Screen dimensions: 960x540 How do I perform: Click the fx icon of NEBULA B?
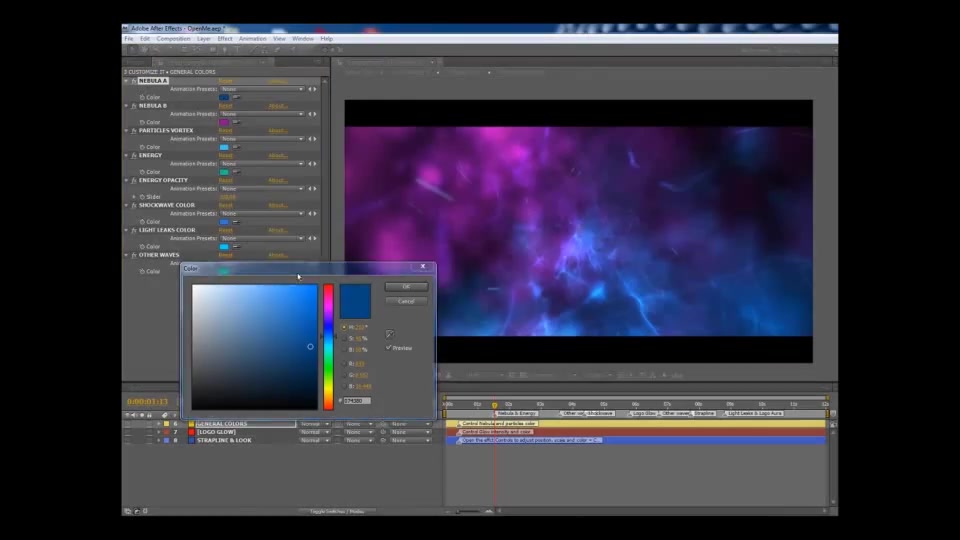(133, 106)
